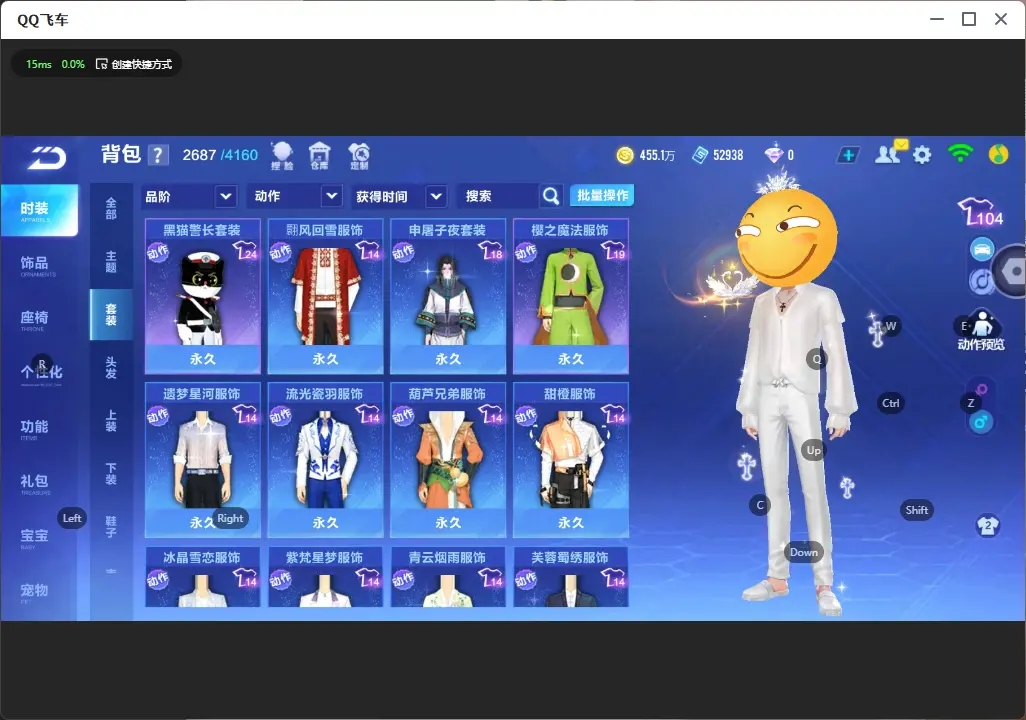This screenshot has width=1026, height=720.
Task: Open the yellow music note icon
Action: [998, 154]
